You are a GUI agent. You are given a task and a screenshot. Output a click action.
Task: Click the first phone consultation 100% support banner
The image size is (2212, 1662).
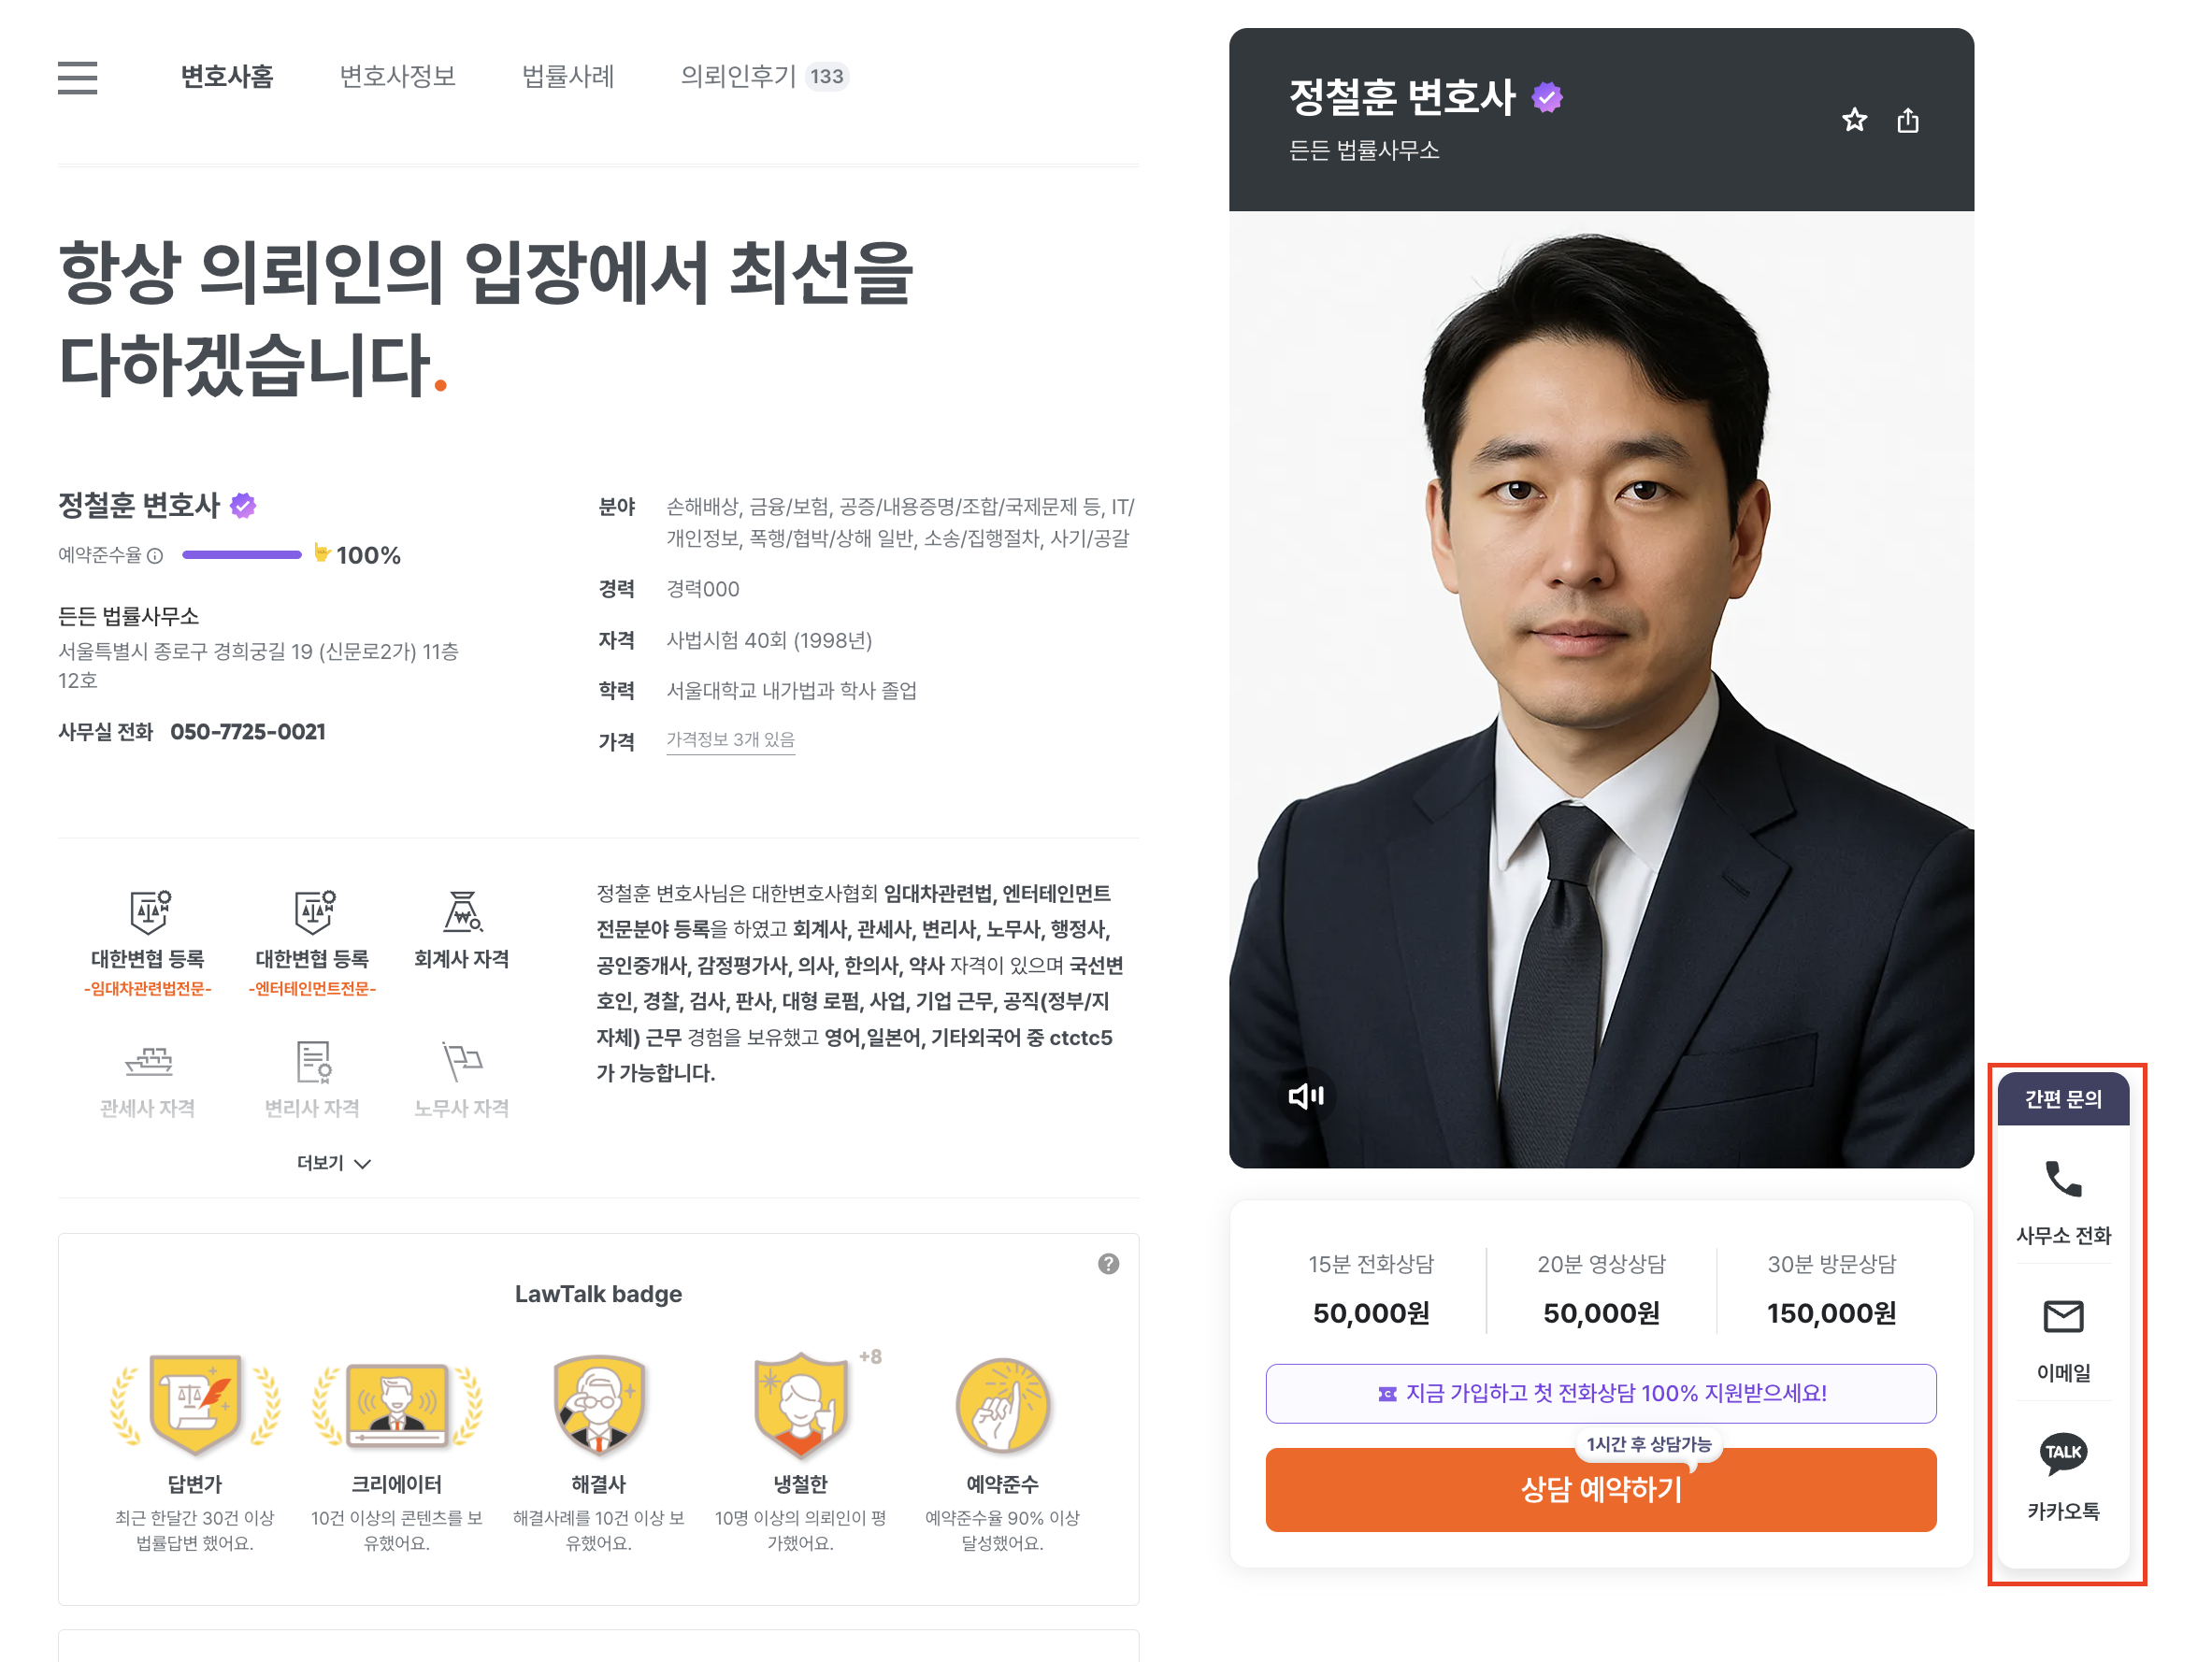point(1600,1393)
